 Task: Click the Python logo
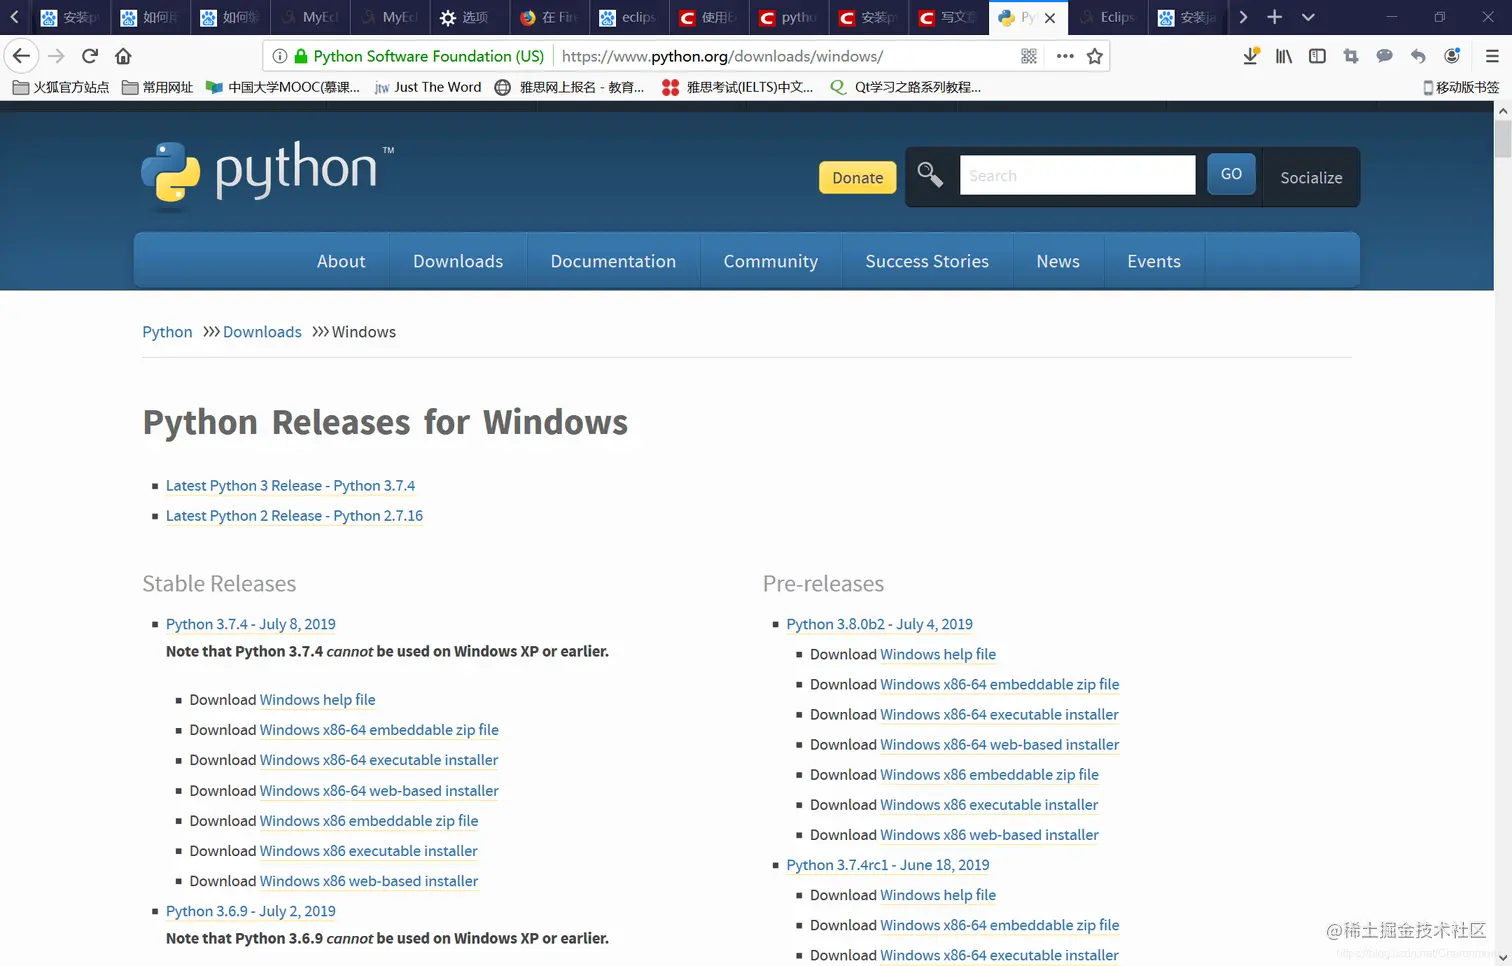tap(267, 174)
